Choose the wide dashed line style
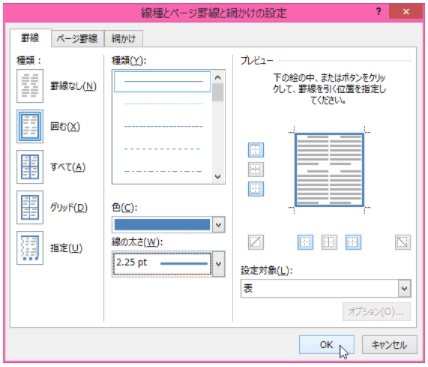 (162, 149)
